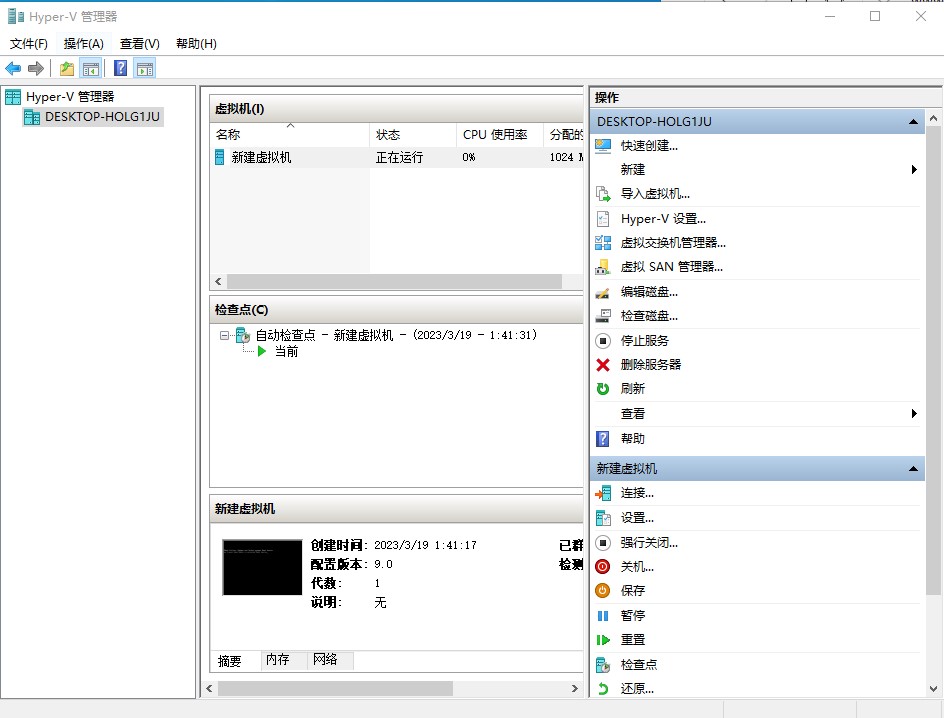Toggle the console tree pane toolbar icon

91,69
